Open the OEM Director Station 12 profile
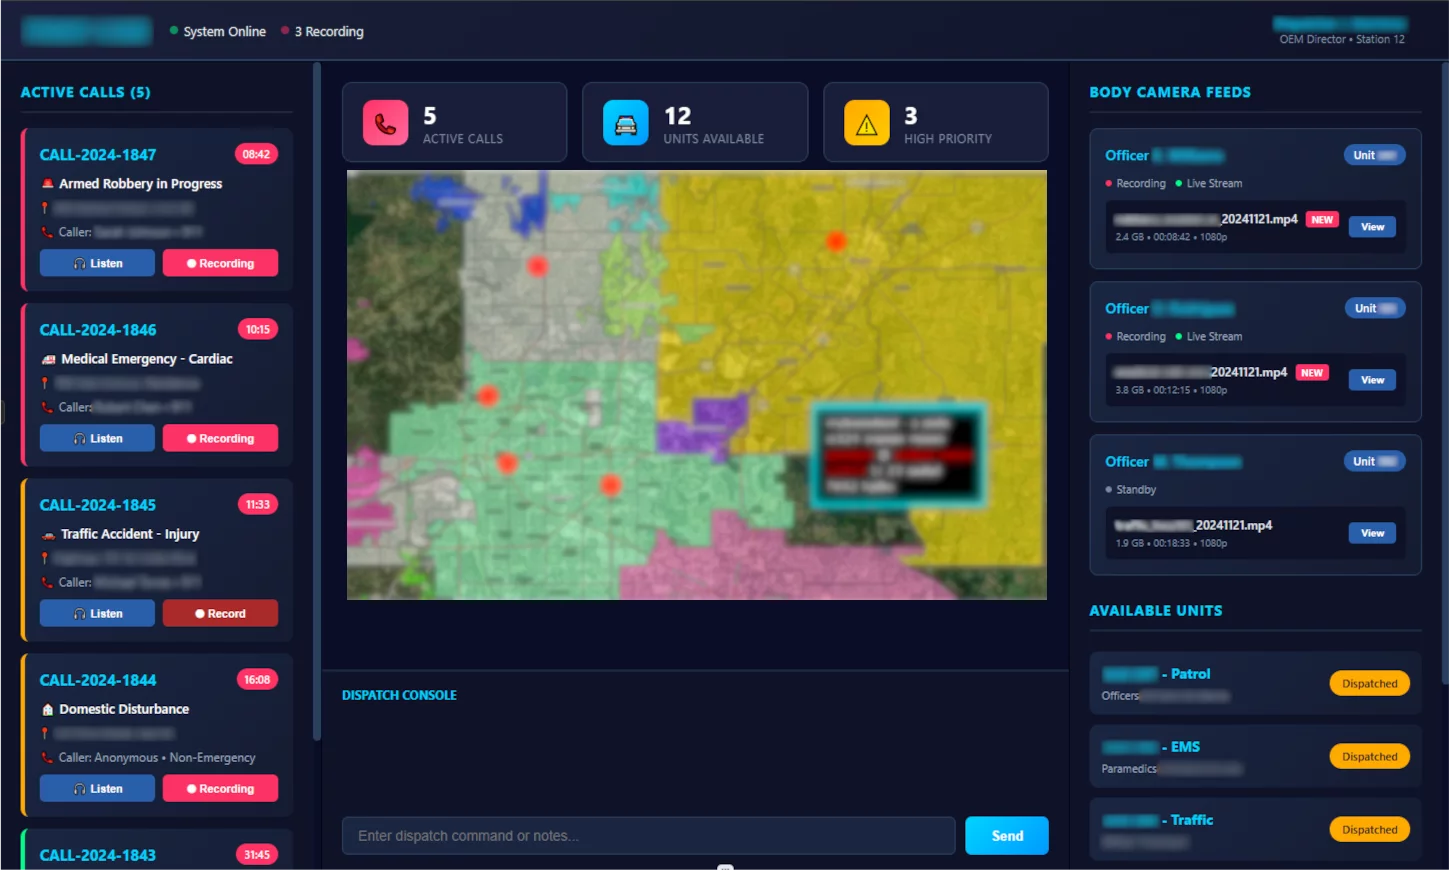The width and height of the screenshot is (1449, 870). (1340, 31)
